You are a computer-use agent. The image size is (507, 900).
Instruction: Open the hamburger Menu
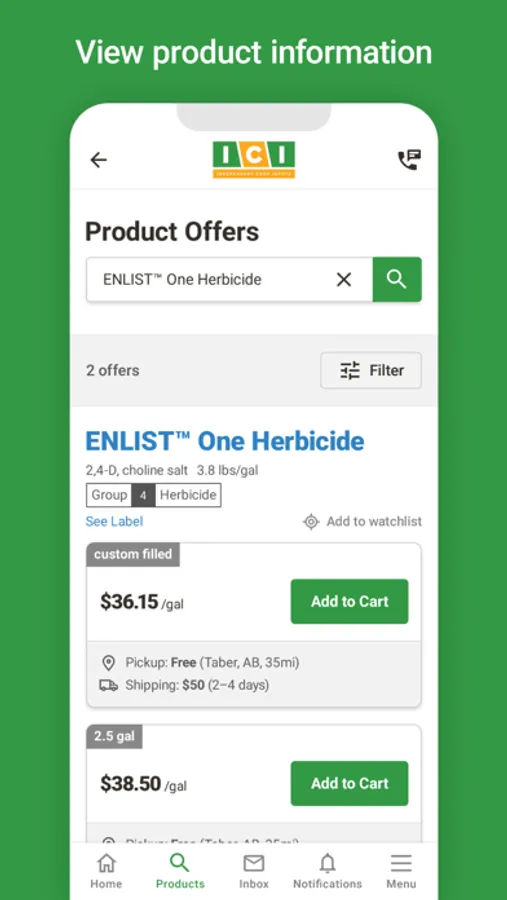coord(401,871)
